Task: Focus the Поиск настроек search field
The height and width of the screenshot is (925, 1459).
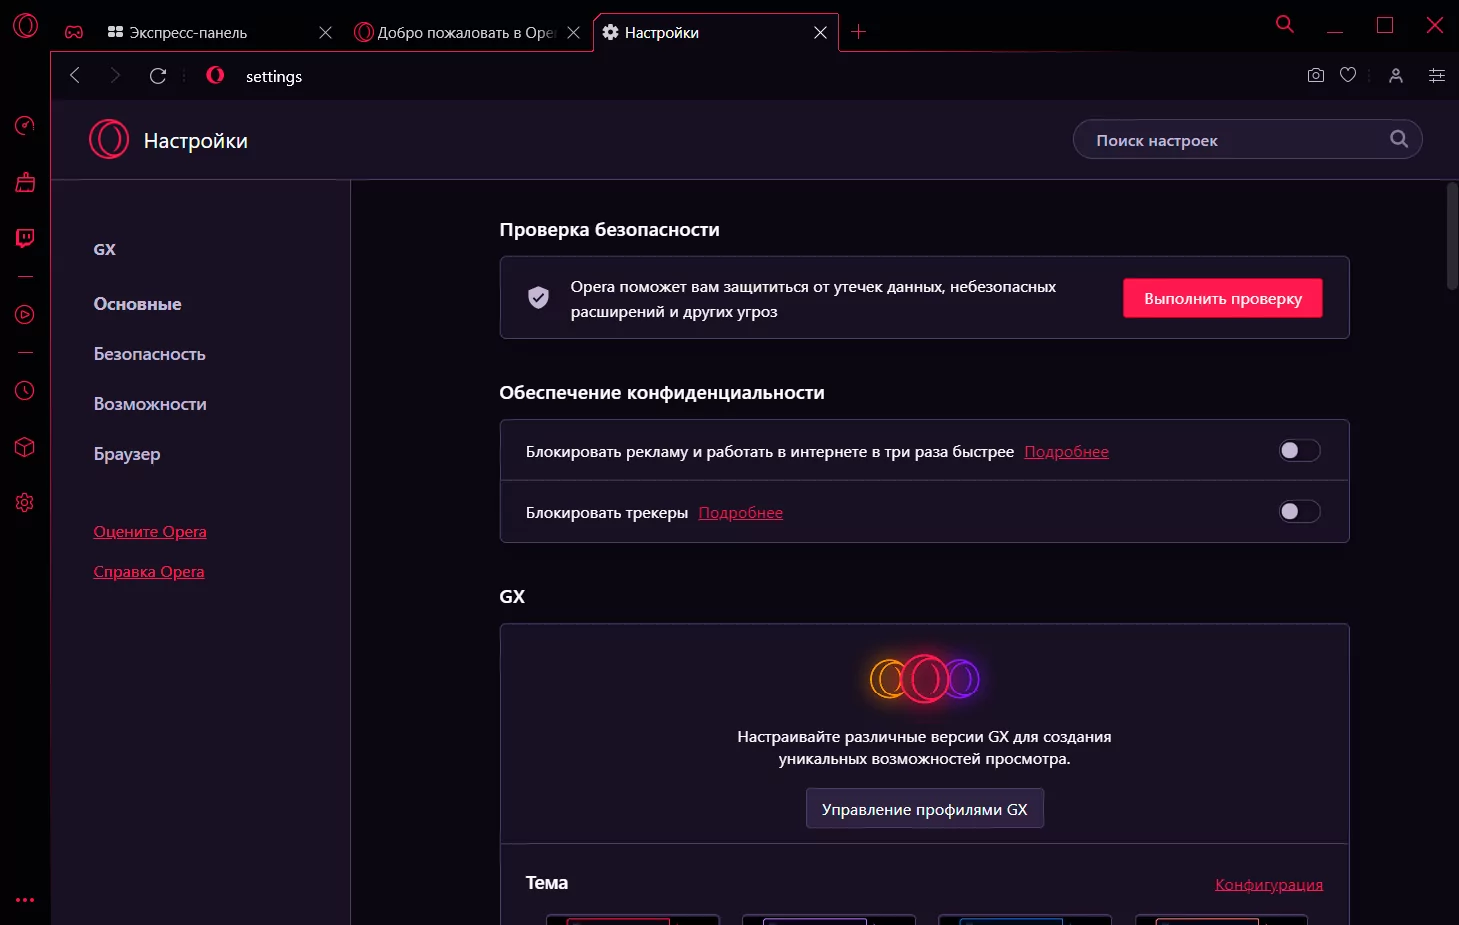Action: pos(1247,139)
